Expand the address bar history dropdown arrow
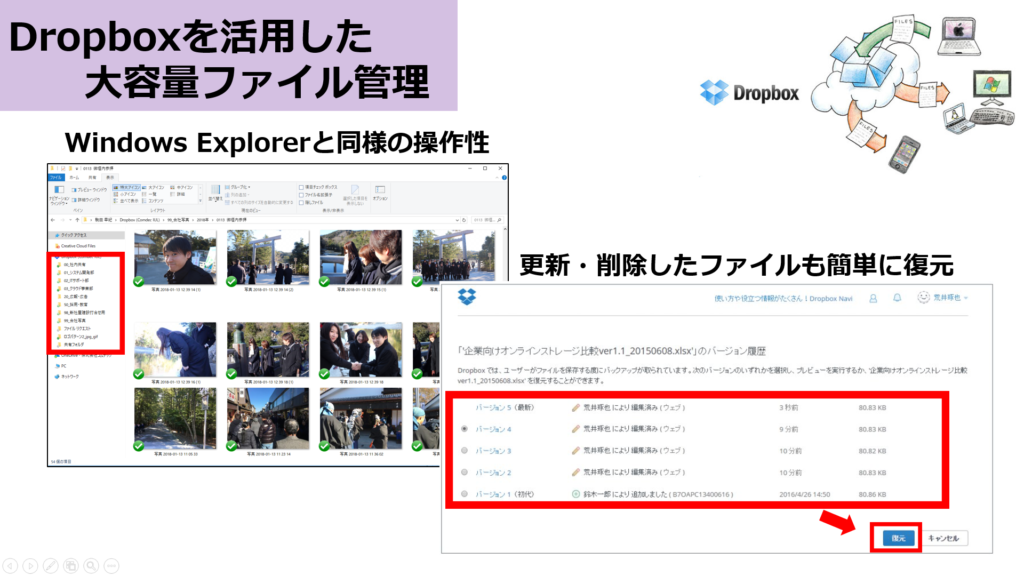Viewport: 1024px width, 576px height. point(456,220)
